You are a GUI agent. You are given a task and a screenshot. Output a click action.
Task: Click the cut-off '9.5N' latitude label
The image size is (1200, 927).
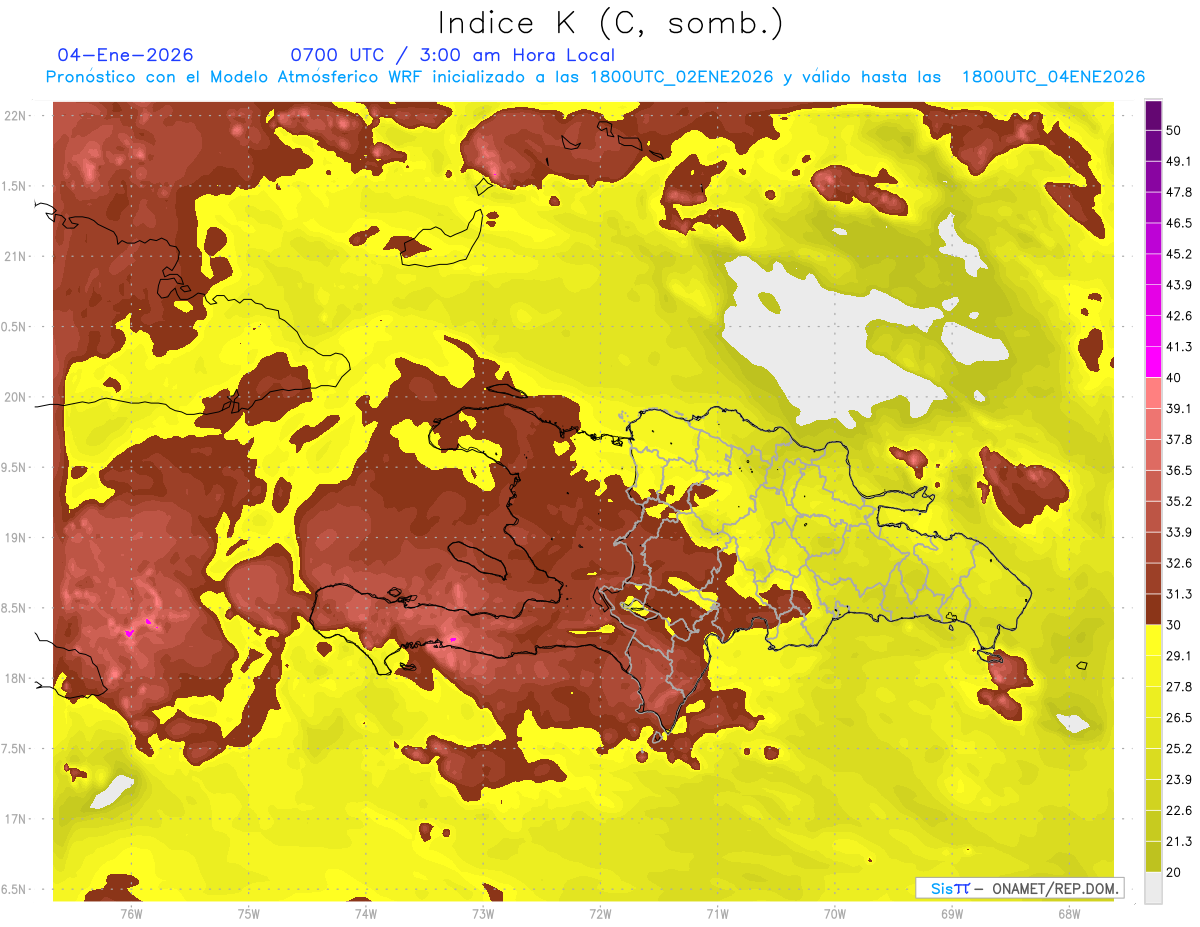coord(16,468)
